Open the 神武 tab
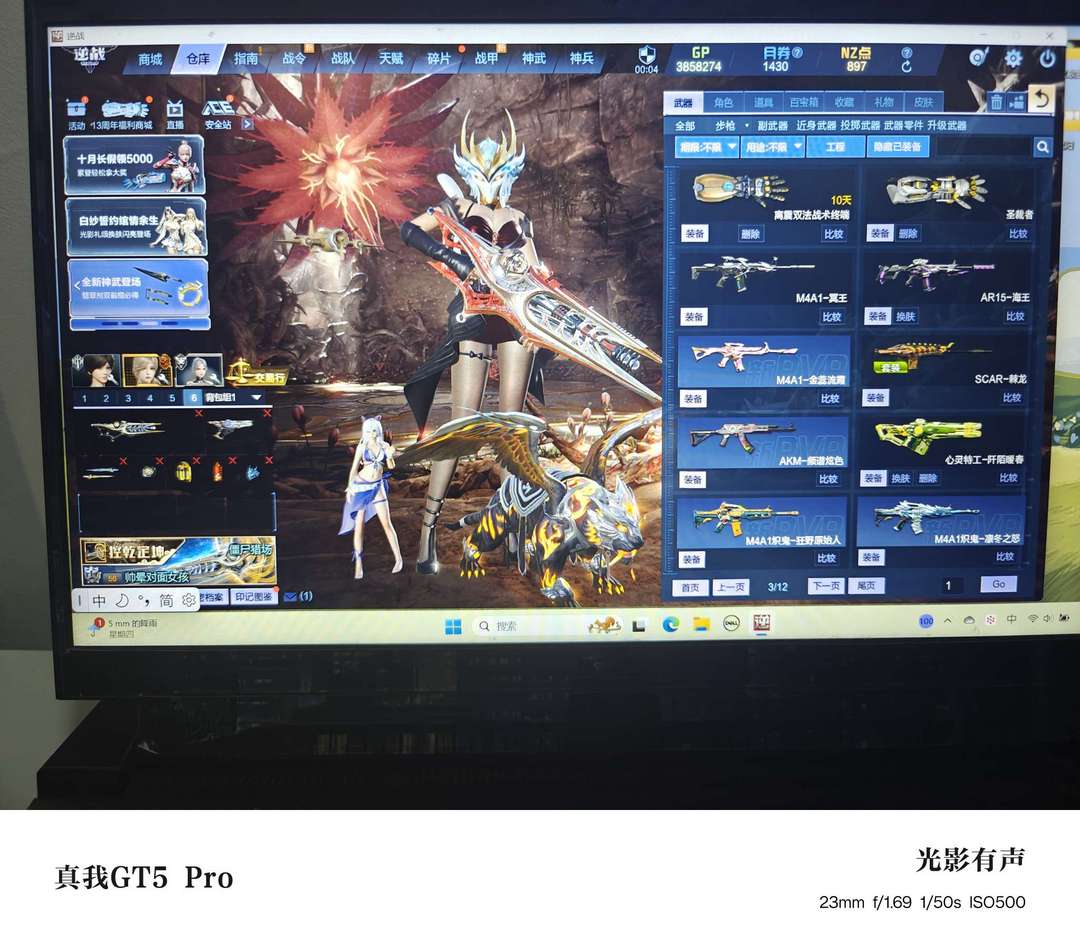The image size is (1080, 945). pyautogui.click(x=534, y=59)
